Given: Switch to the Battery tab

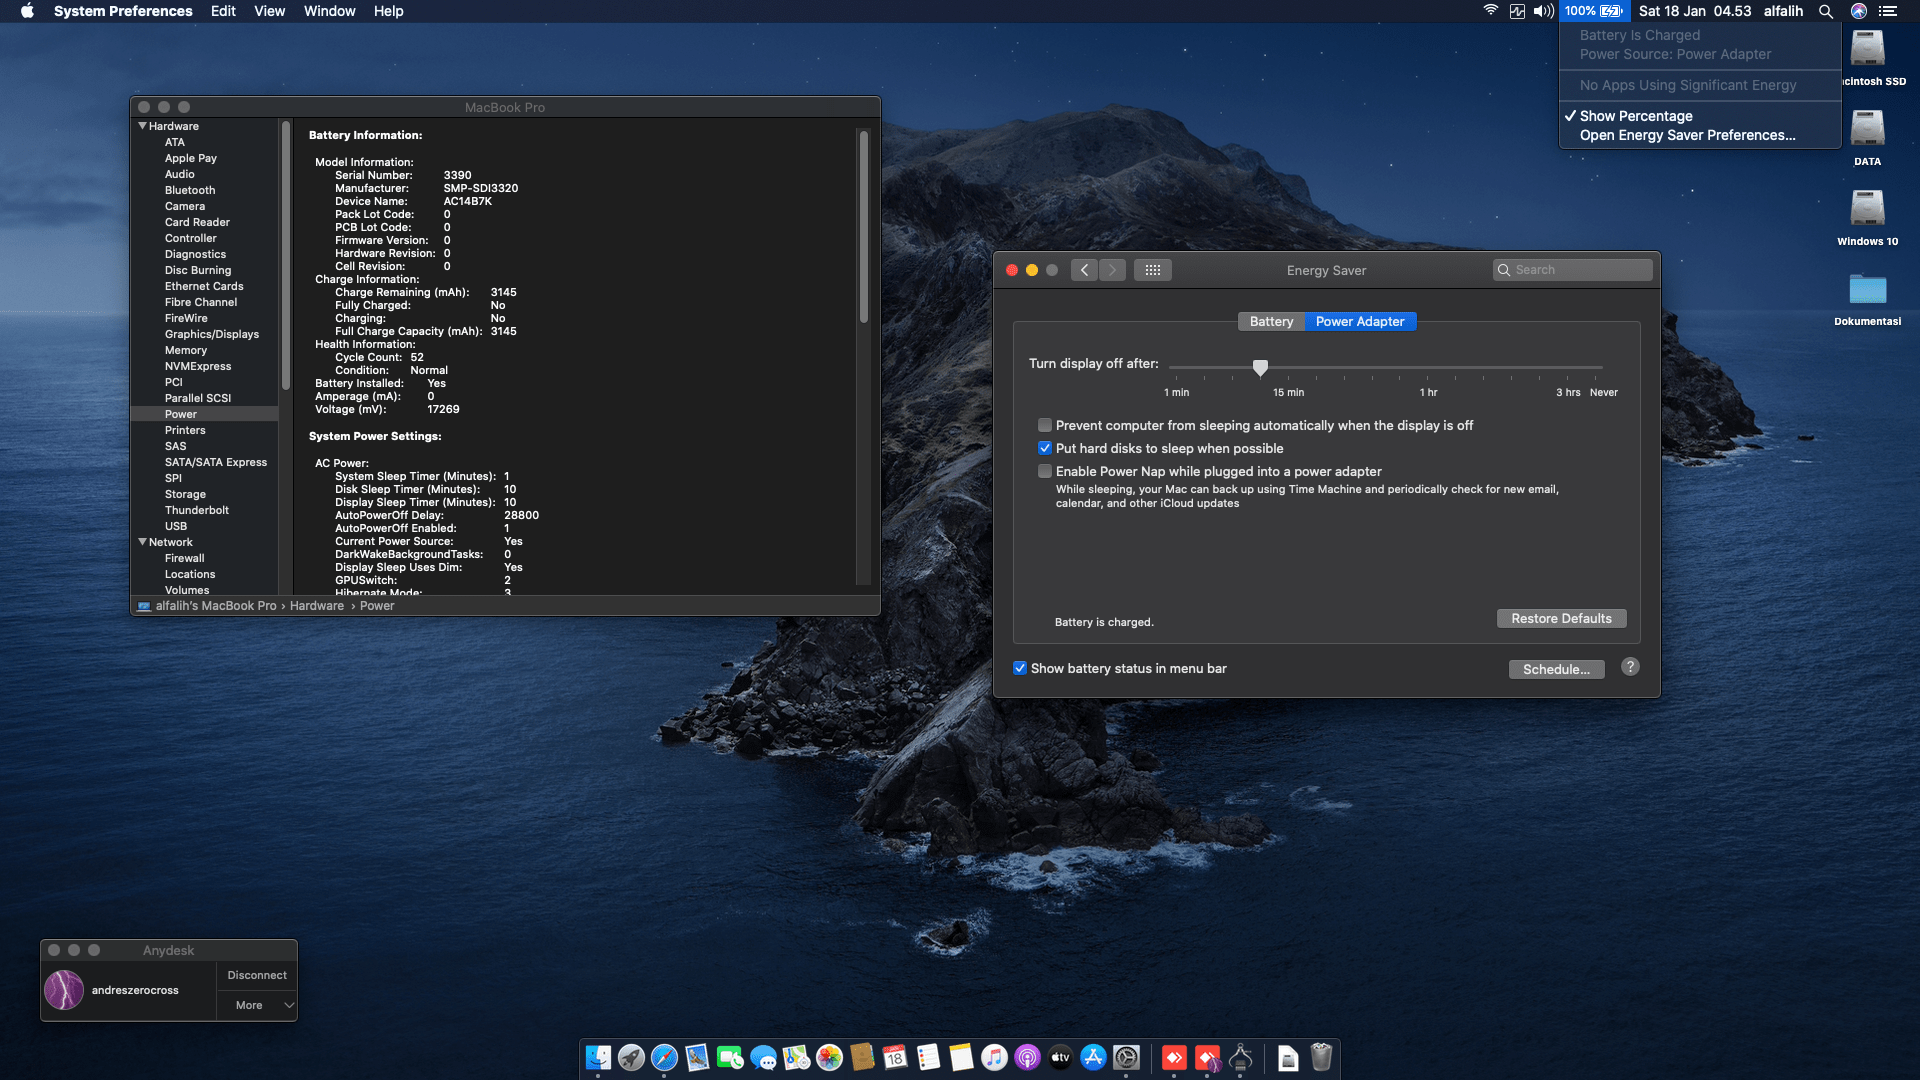Looking at the screenshot, I should [x=1271, y=321].
